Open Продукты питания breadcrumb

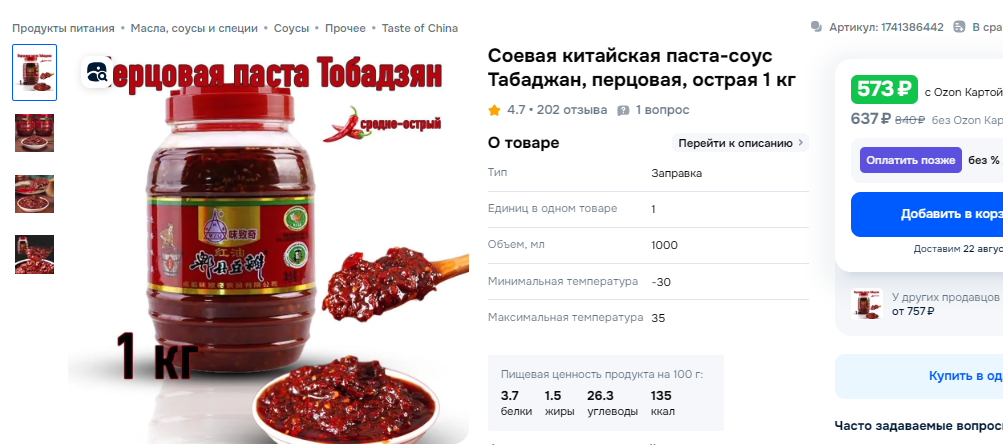point(63,28)
